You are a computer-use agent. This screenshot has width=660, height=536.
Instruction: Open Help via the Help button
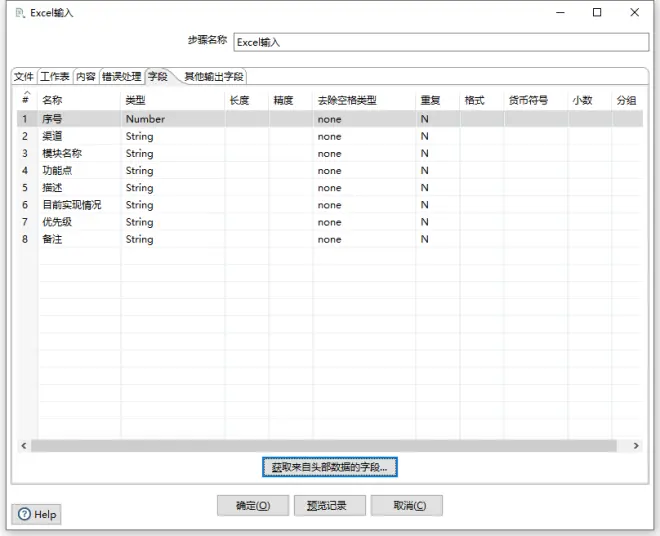[x=37, y=514]
